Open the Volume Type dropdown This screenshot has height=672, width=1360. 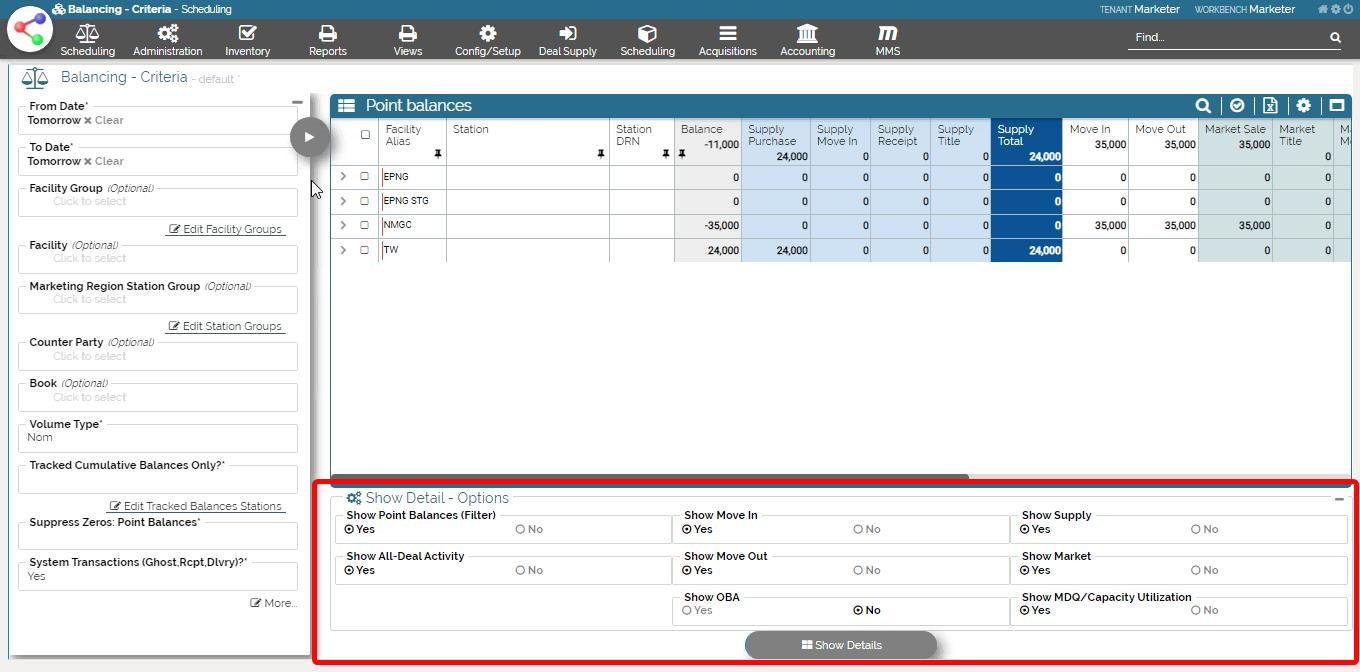click(x=158, y=437)
